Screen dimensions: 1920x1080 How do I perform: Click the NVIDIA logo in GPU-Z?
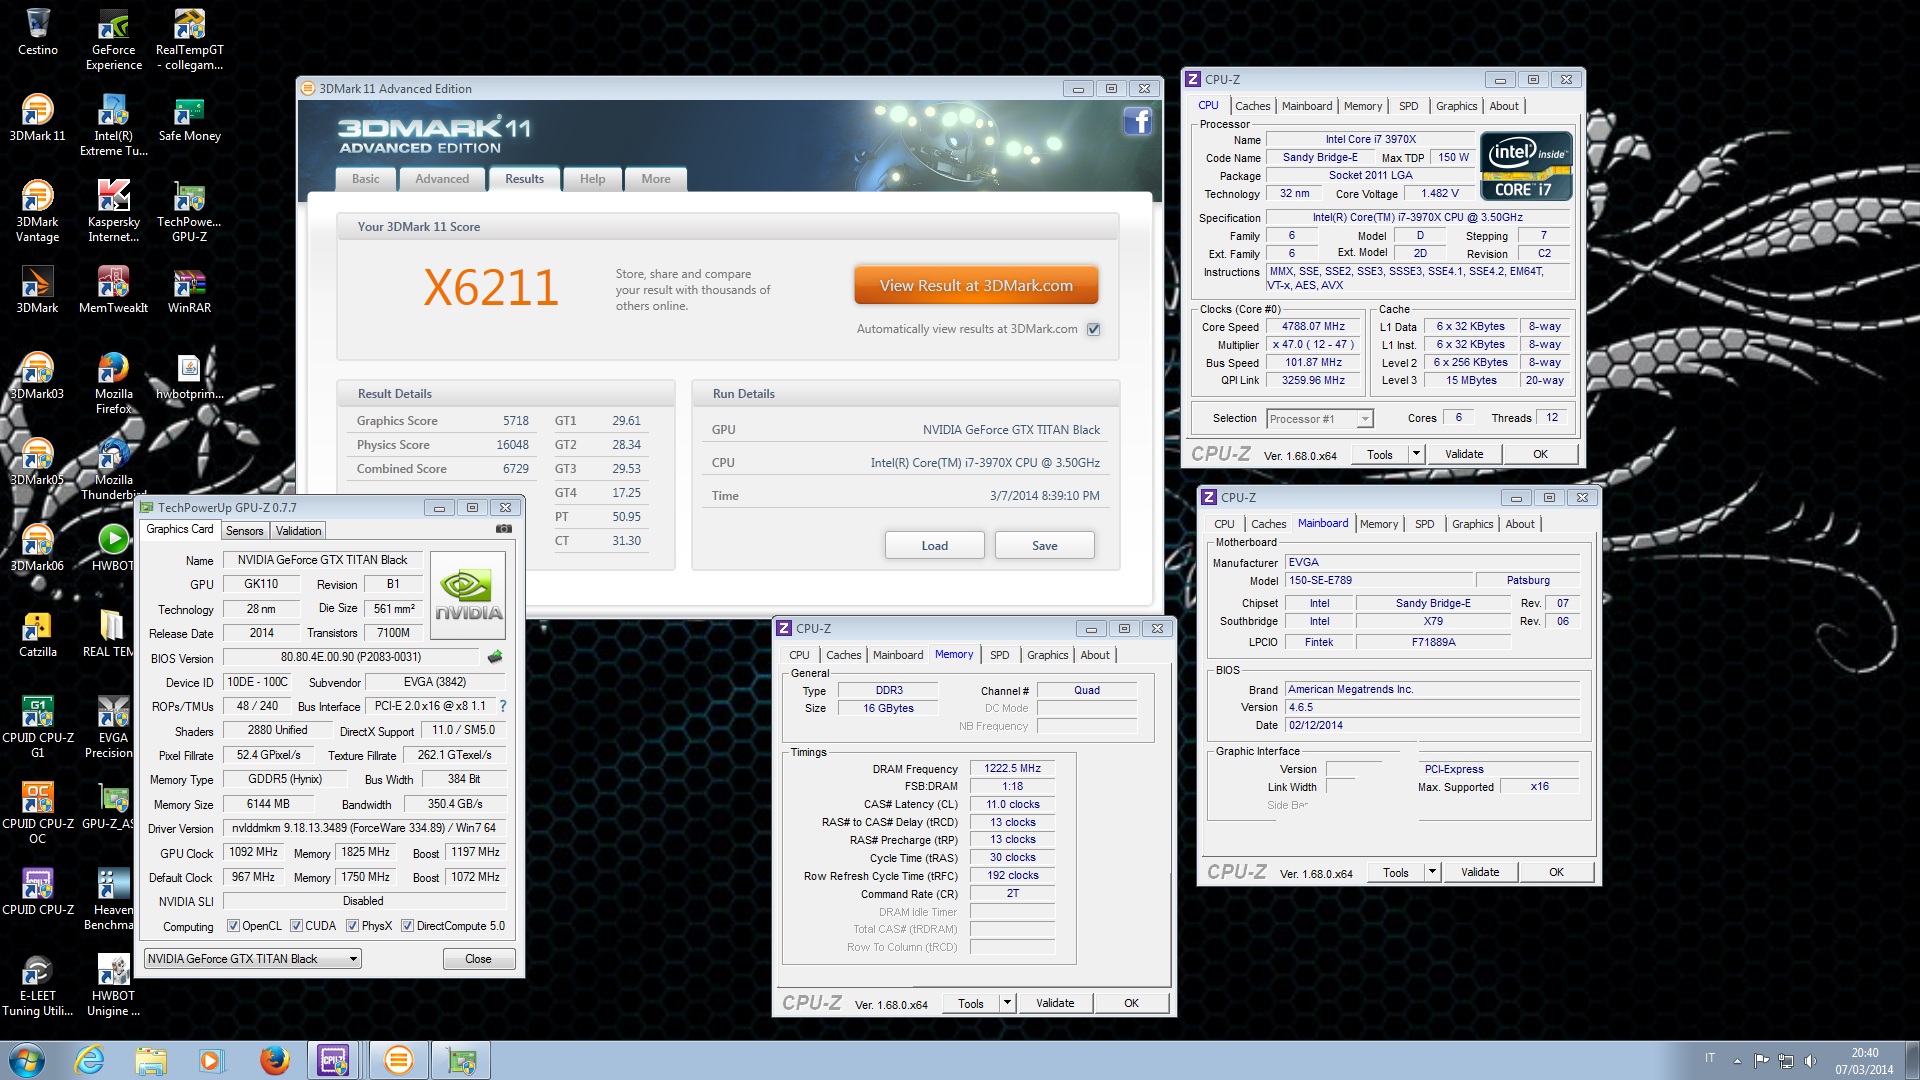click(468, 595)
